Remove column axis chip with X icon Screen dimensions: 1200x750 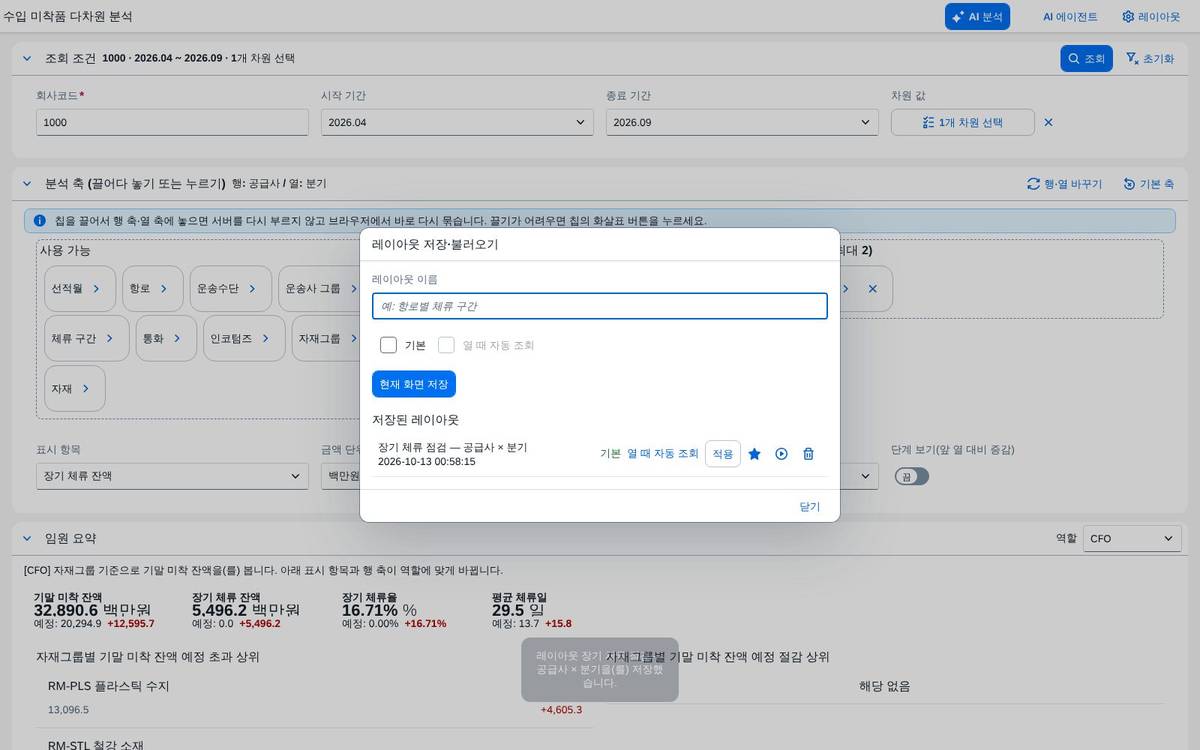(872, 288)
